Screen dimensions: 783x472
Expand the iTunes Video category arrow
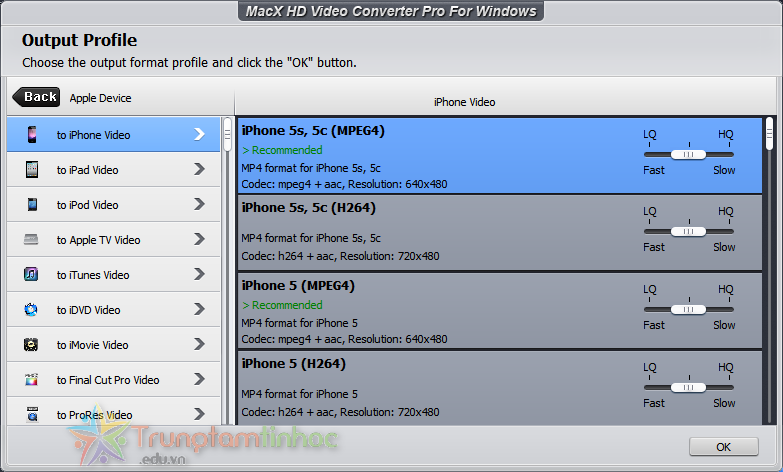point(199,274)
